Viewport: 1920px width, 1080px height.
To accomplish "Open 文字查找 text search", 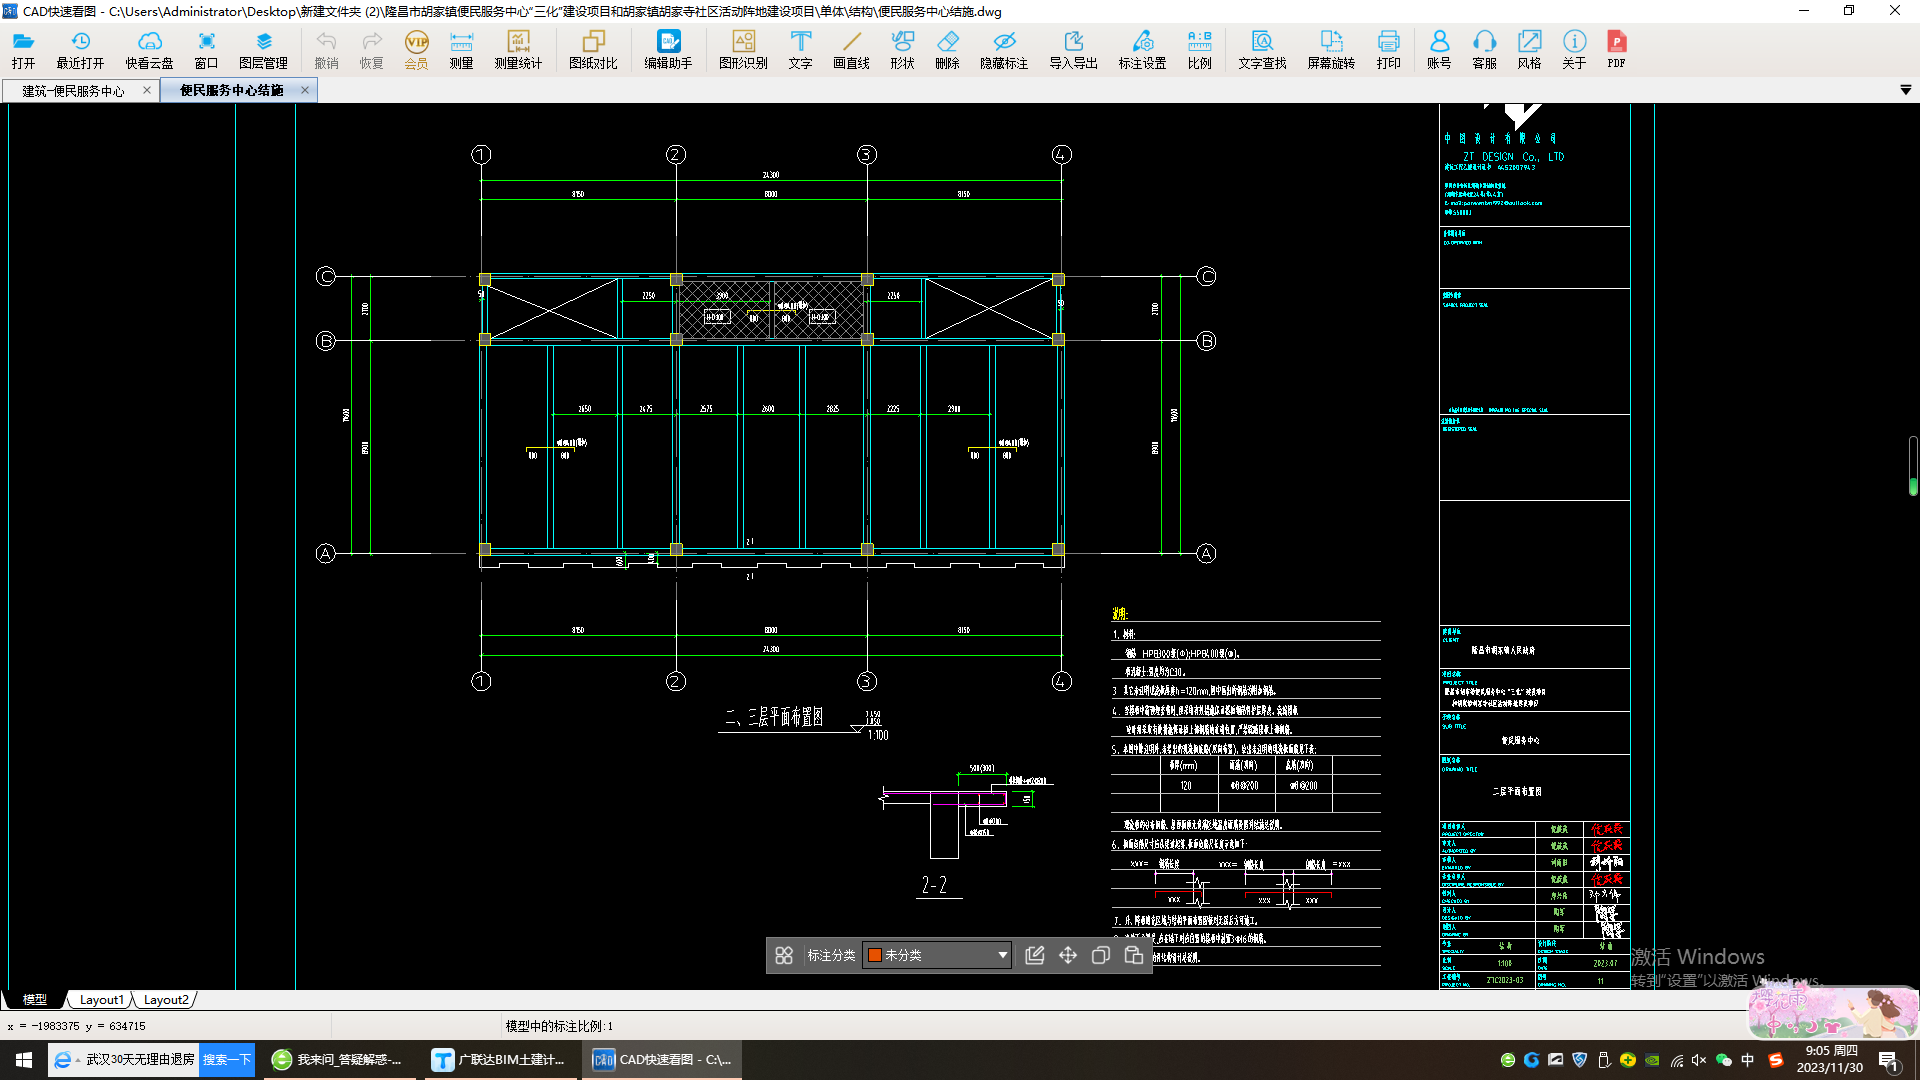I will (1262, 49).
